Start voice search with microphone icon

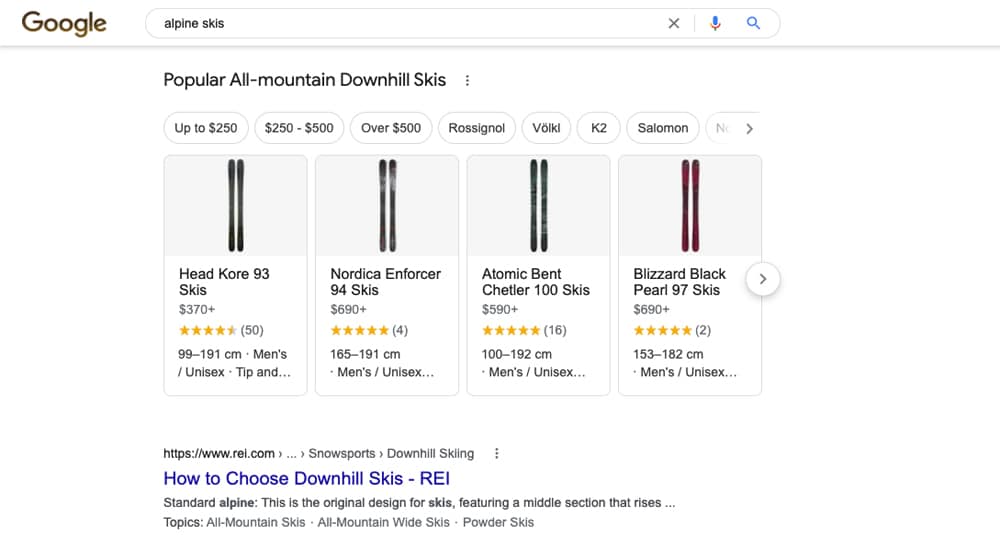(714, 23)
